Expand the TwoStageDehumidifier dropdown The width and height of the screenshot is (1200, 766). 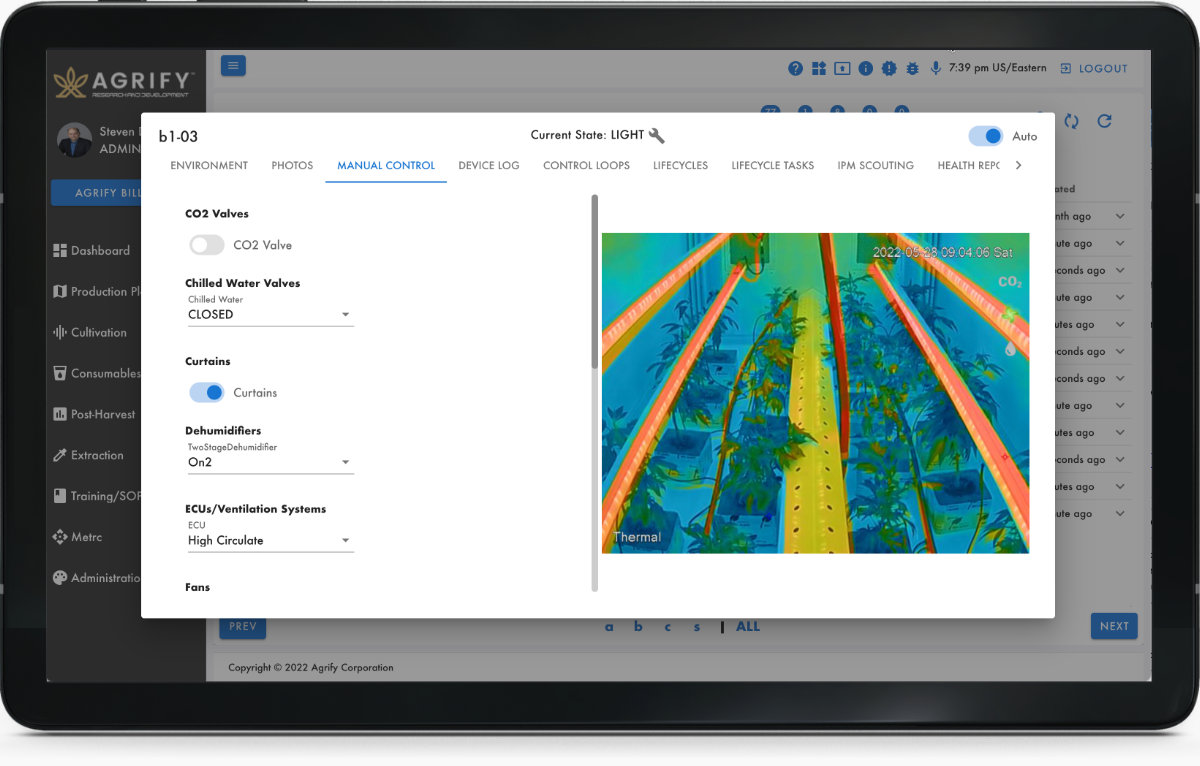click(x=270, y=462)
